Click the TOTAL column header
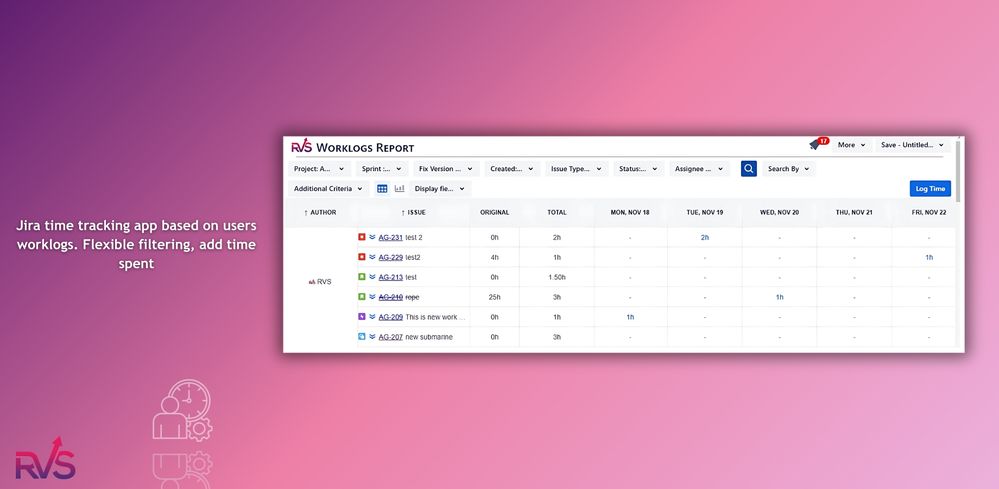 point(556,212)
